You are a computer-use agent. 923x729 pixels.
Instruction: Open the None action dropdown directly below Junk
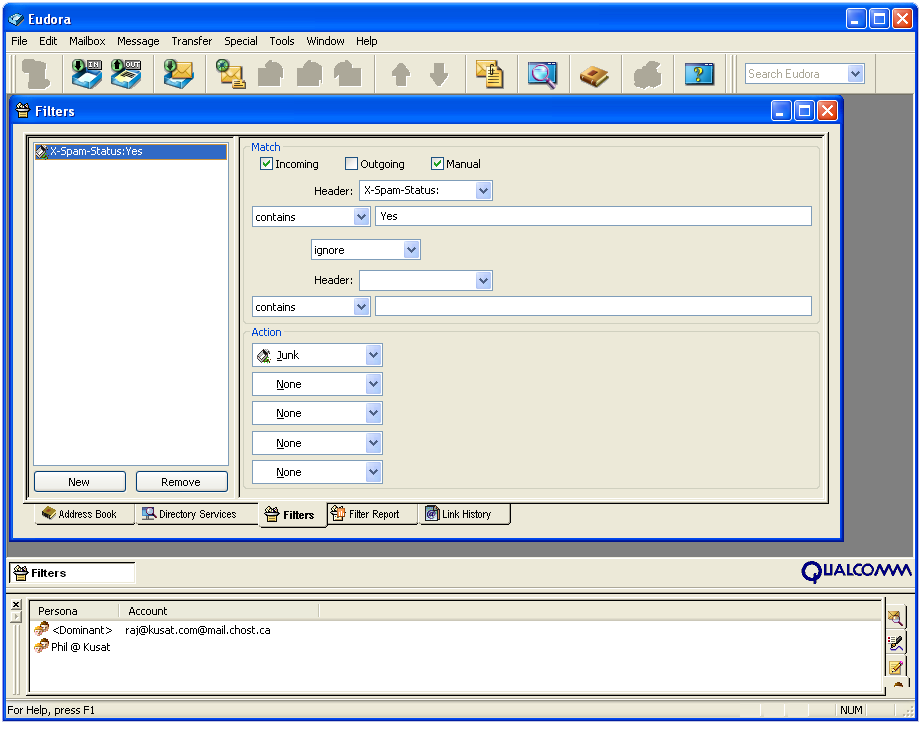coord(373,384)
